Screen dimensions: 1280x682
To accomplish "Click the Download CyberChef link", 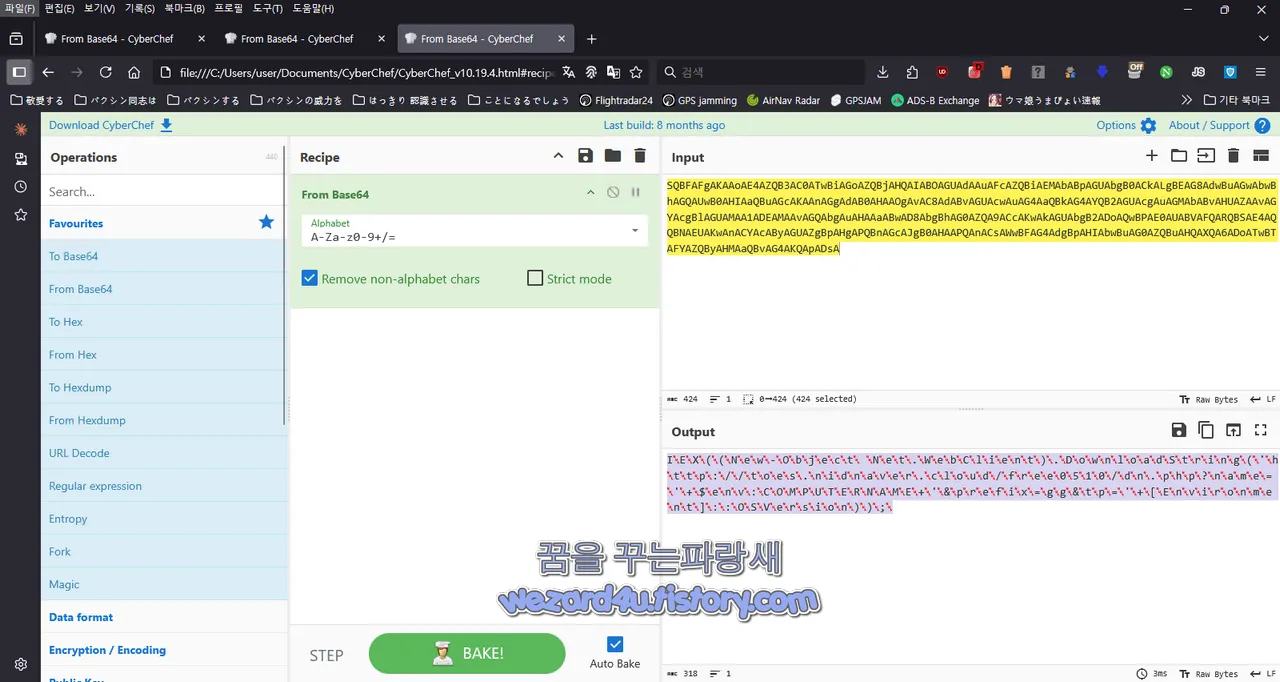I will [111, 125].
